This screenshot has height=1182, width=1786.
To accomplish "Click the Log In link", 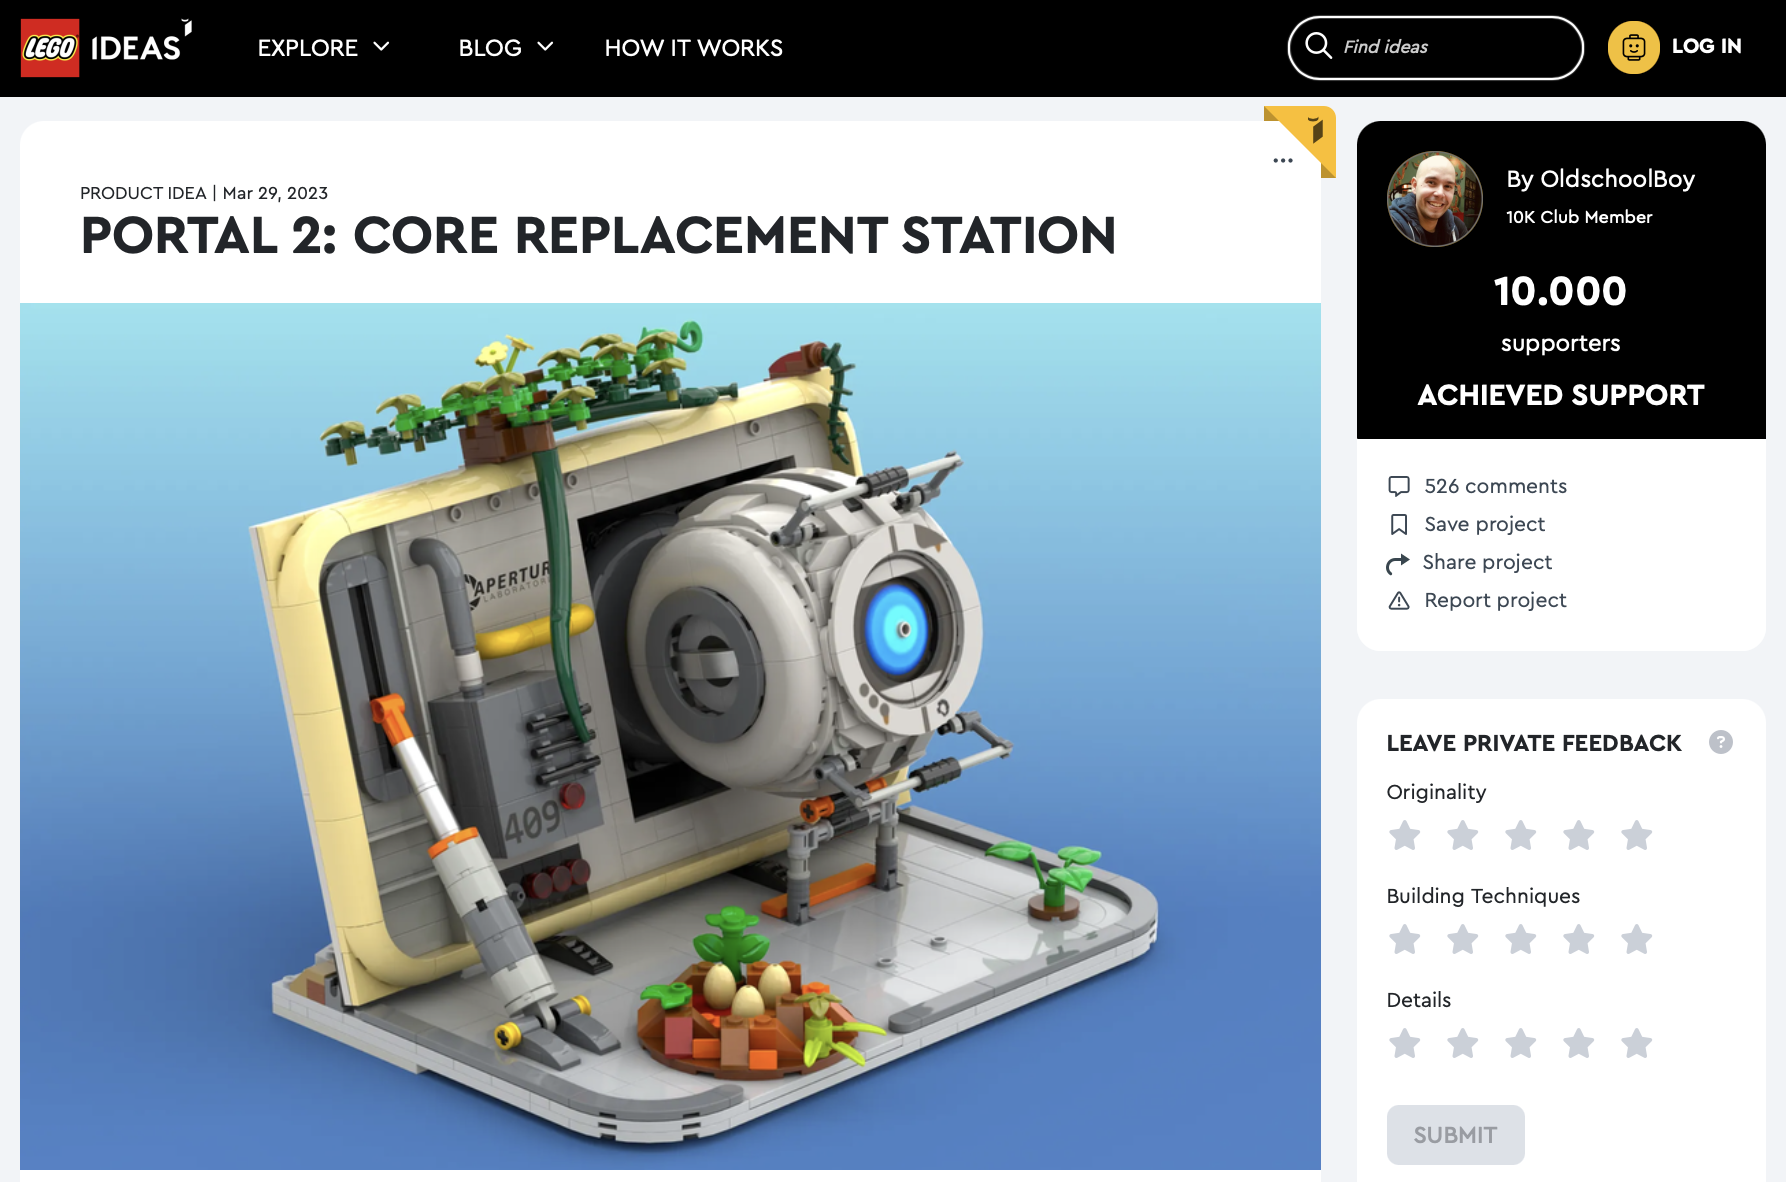I will tap(1706, 46).
